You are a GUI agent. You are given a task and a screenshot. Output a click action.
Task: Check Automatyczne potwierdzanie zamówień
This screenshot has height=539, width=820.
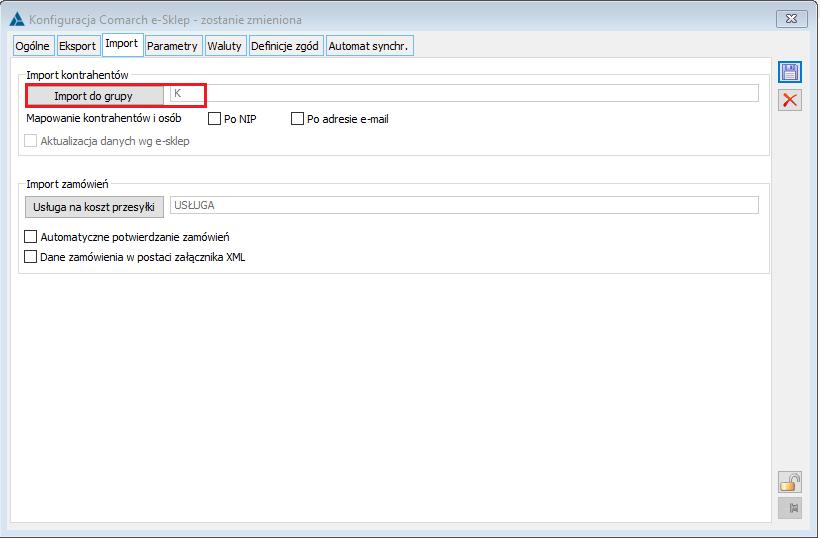point(30,237)
